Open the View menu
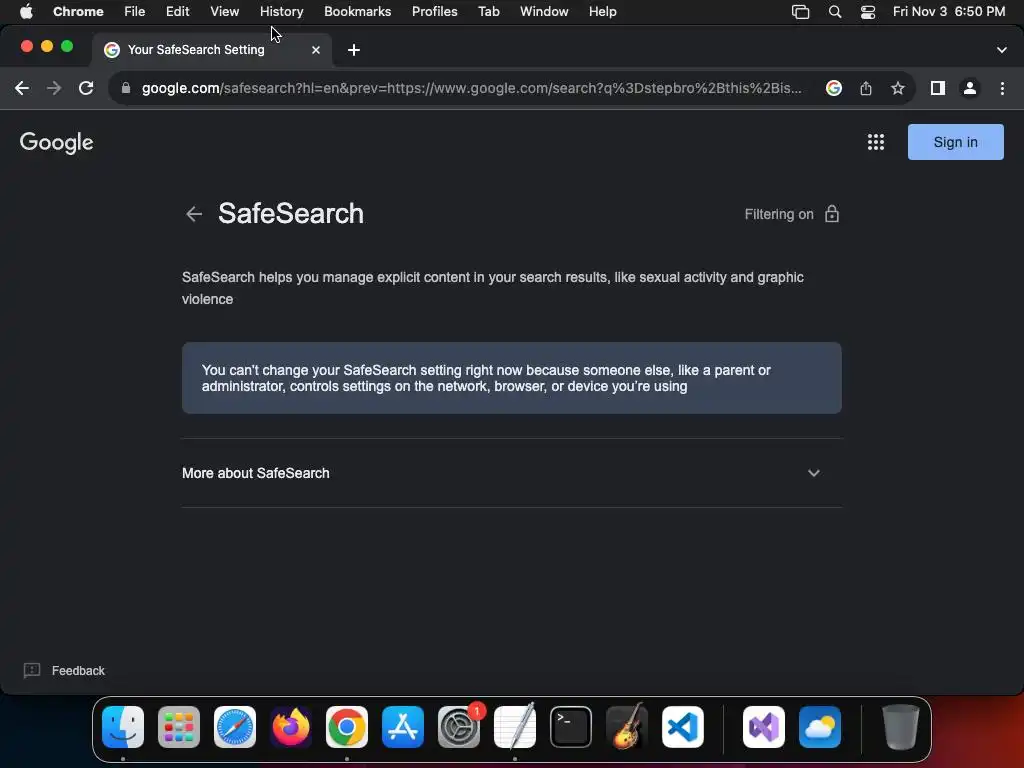Screen dimensions: 1024x768 pos(225,12)
